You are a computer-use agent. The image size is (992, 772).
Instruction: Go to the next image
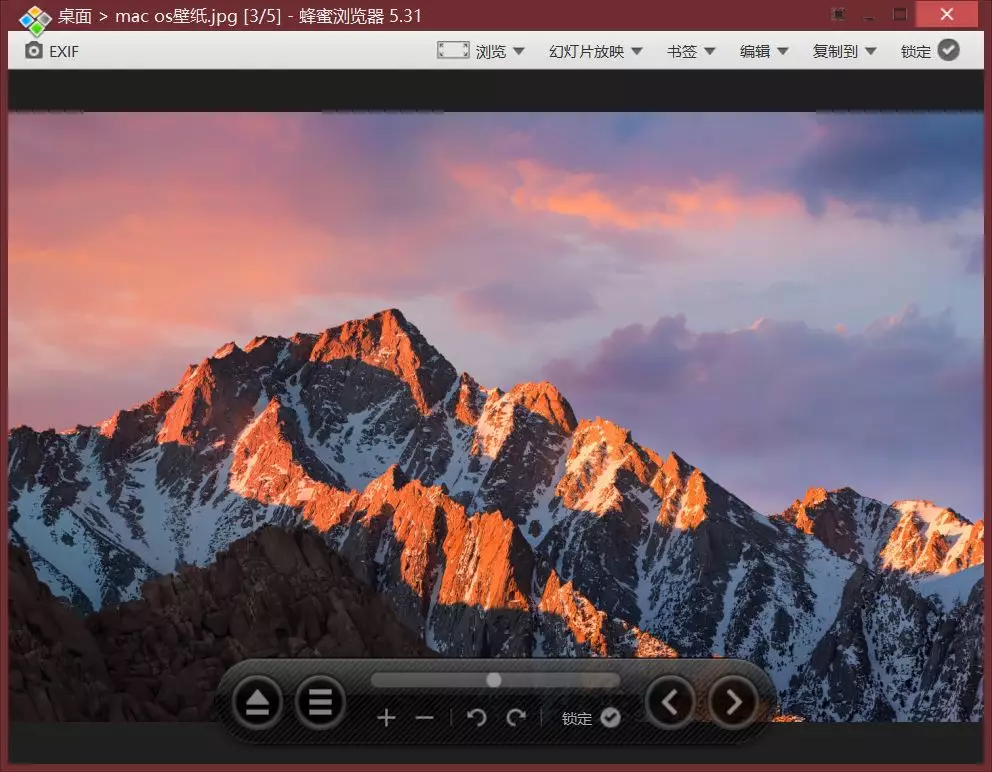pos(733,702)
